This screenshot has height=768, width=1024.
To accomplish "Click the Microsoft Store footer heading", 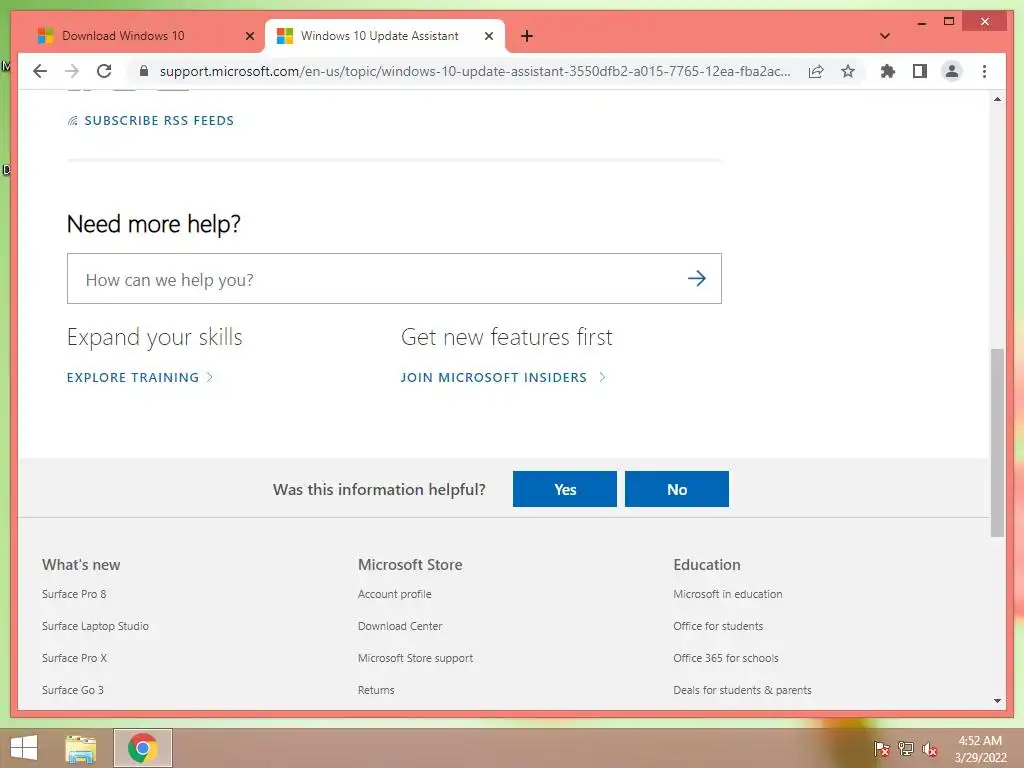I will (x=410, y=565).
